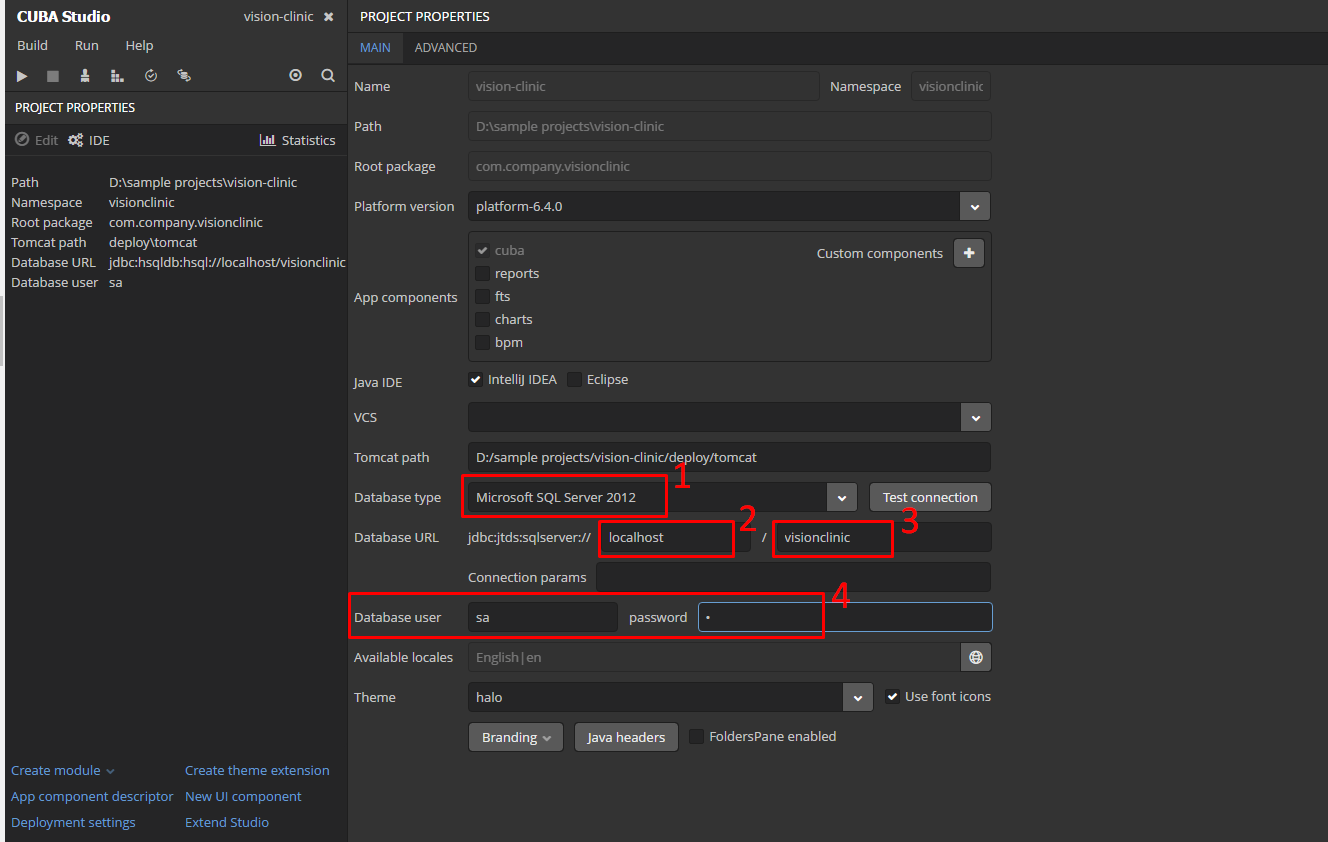Expand the Theme dropdown arrow
The image size is (1328, 842).
point(857,697)
